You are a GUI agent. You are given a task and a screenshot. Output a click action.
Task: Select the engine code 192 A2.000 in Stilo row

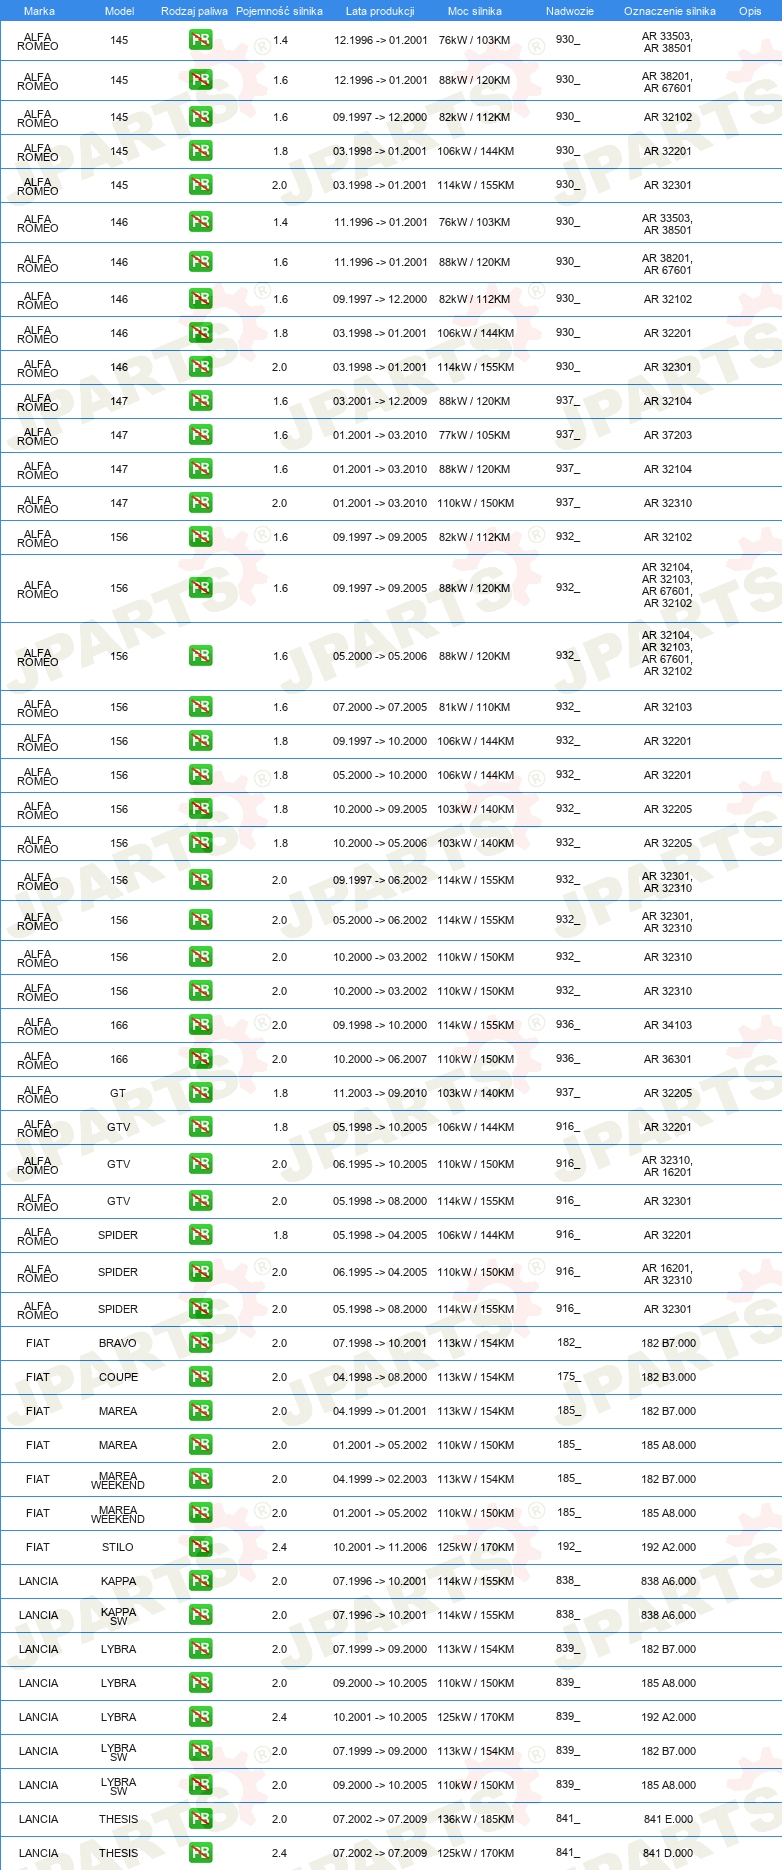point(669,1547)
